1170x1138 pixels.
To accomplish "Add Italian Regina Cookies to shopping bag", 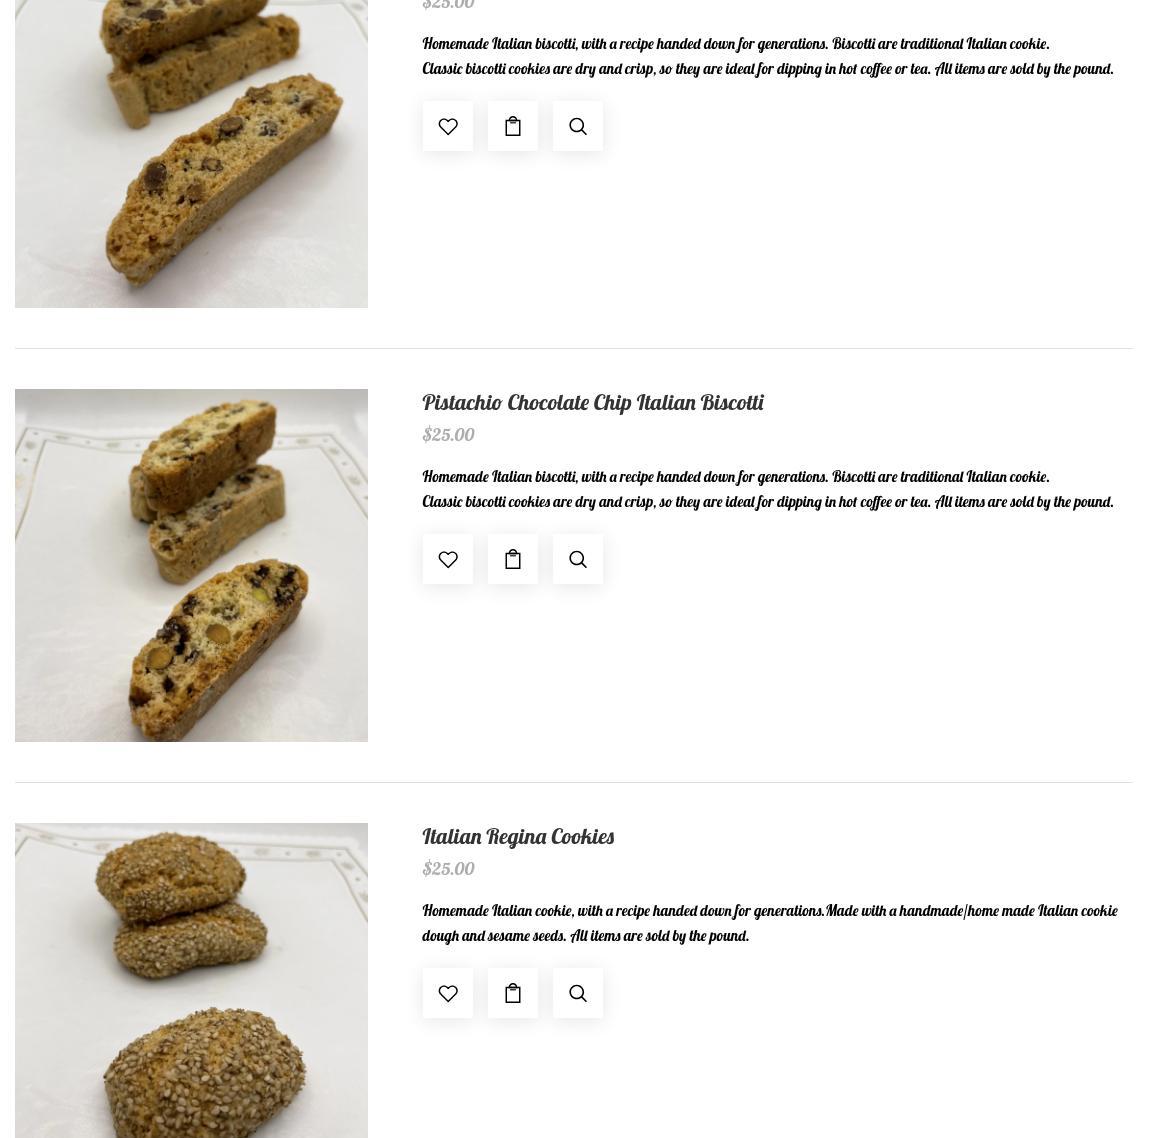I will (513, 993).
